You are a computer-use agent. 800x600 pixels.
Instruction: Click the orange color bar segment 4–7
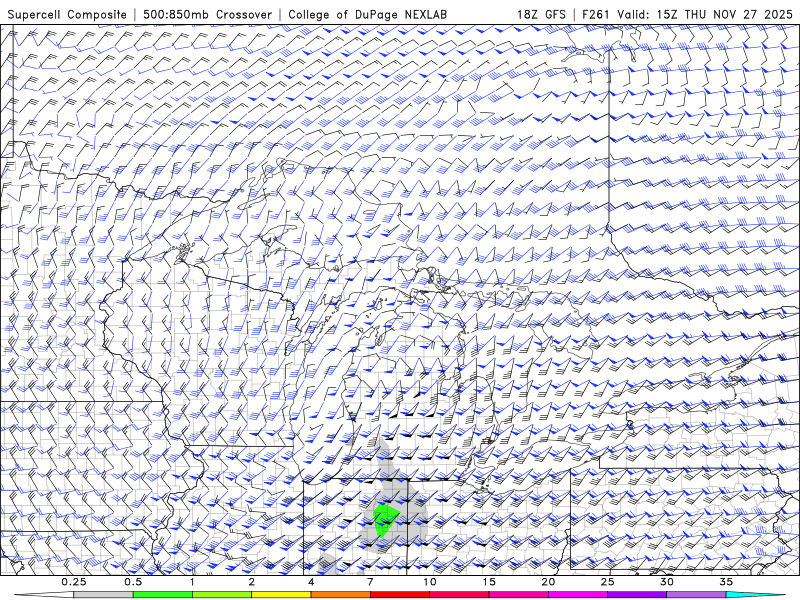[341, 595]
